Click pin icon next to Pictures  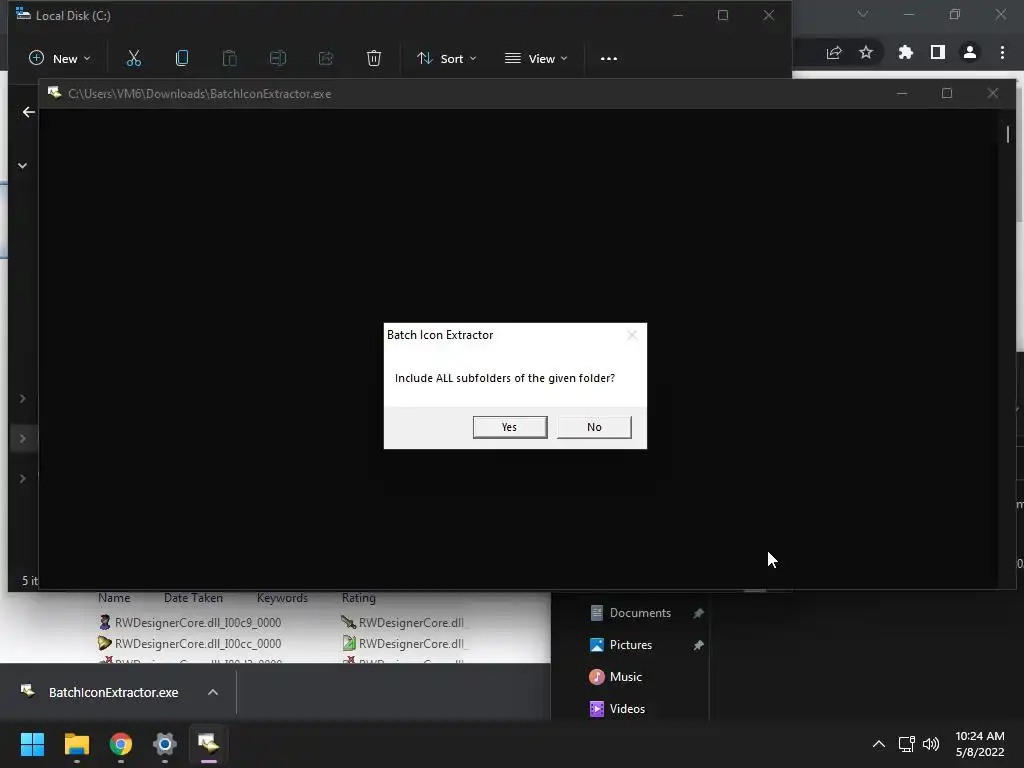[x=698, y=645]
